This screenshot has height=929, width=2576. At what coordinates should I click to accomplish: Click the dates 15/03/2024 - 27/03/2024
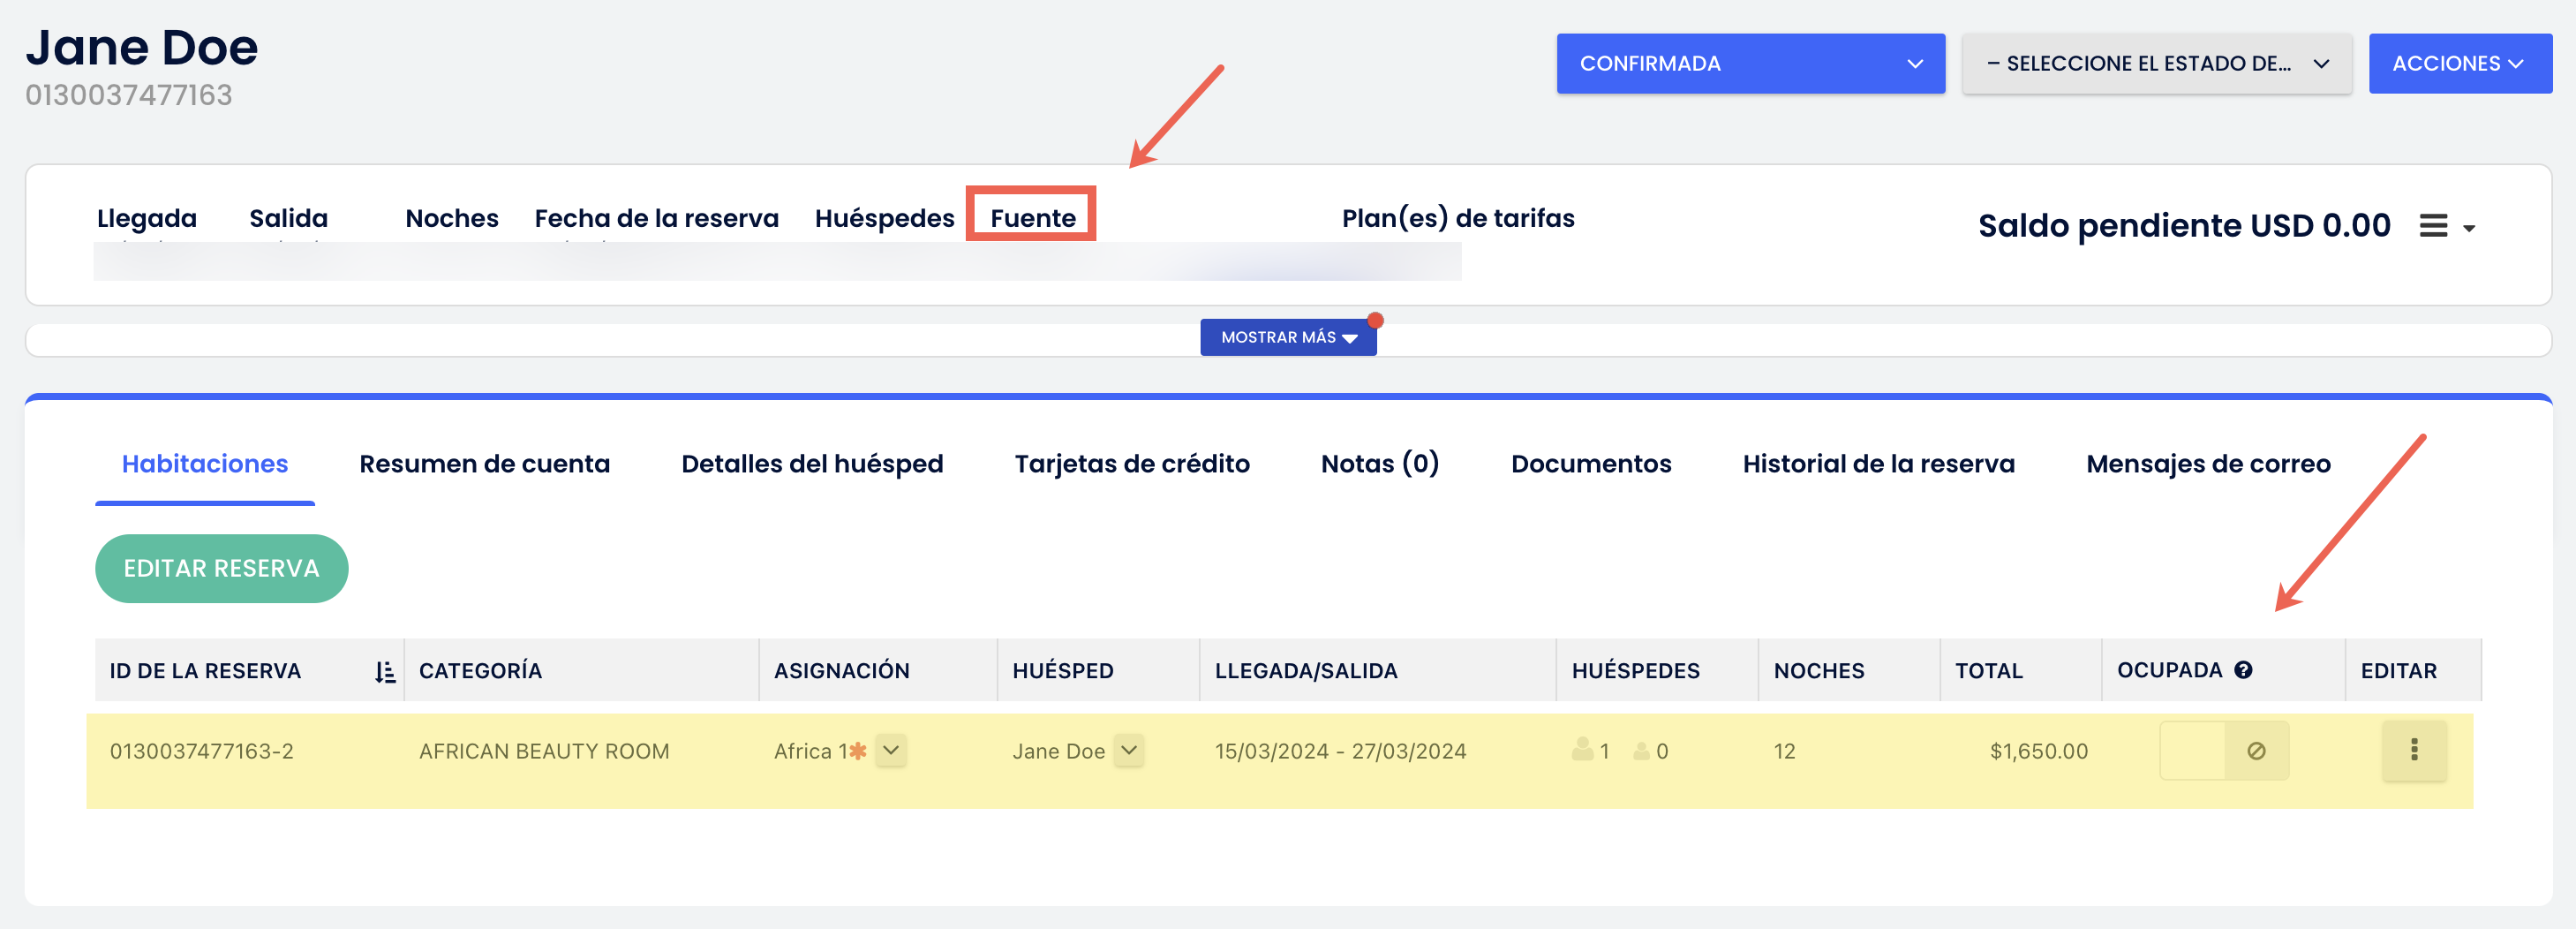[x=1340, y=751]
